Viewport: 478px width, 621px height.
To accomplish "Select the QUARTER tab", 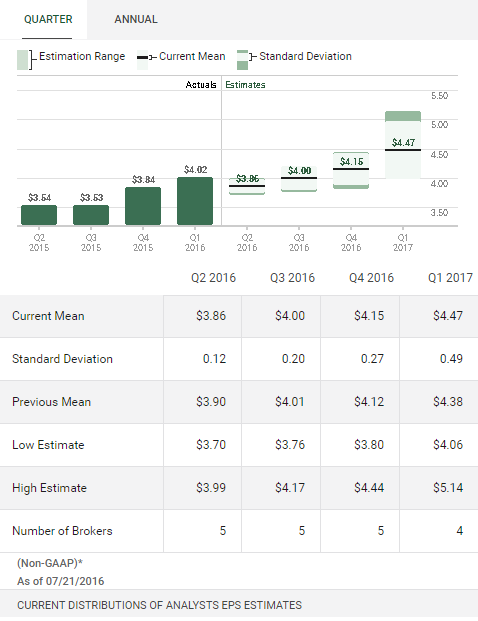I will 48,19.
